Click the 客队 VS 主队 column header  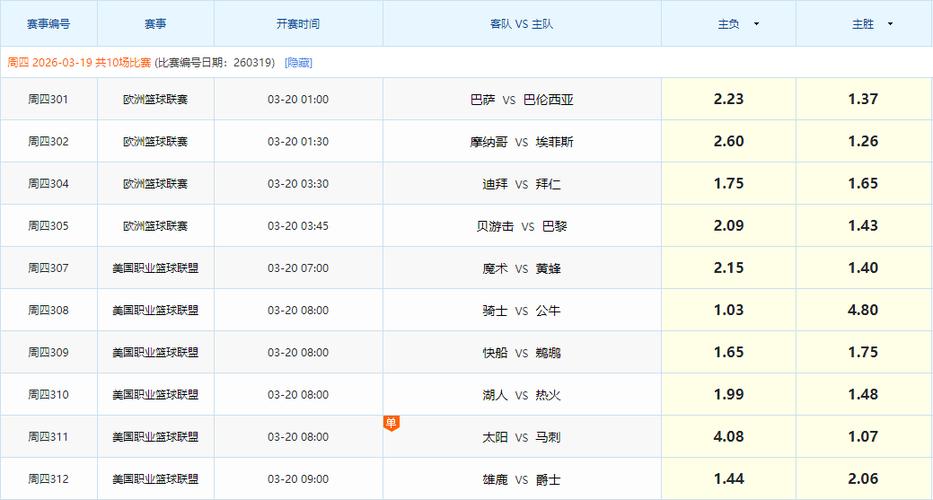(522, 24)
